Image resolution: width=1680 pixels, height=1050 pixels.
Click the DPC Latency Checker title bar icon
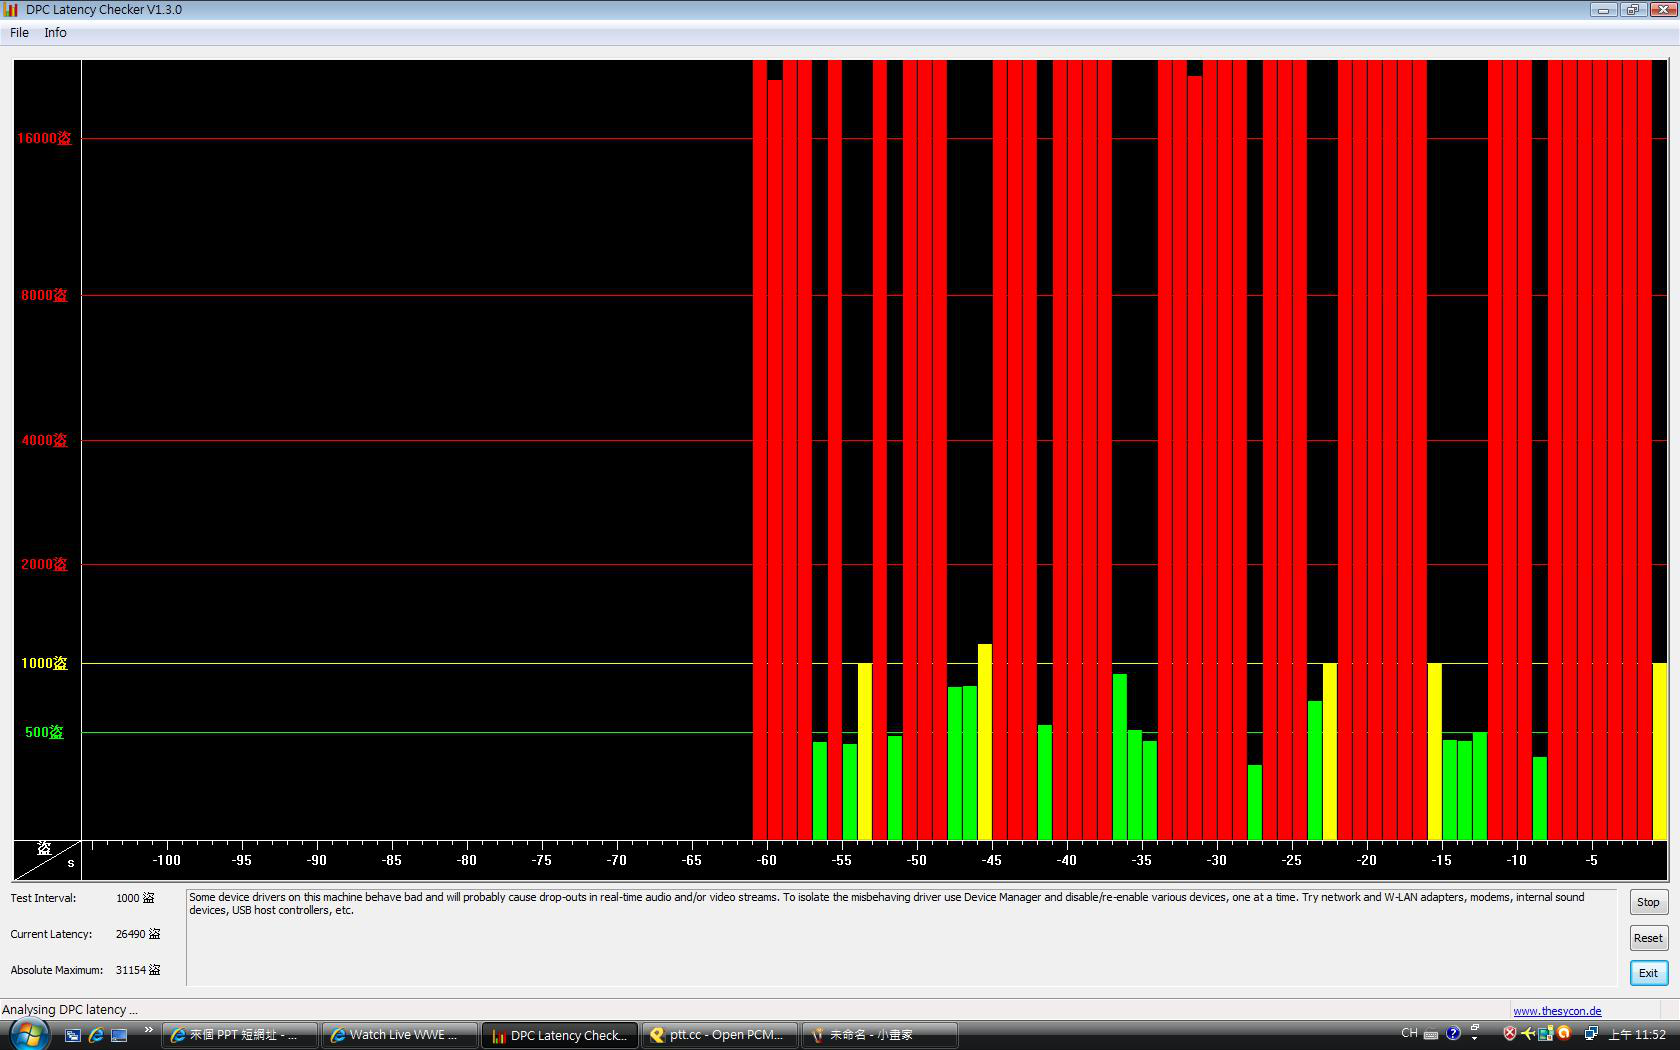click(x=10, y=10)
